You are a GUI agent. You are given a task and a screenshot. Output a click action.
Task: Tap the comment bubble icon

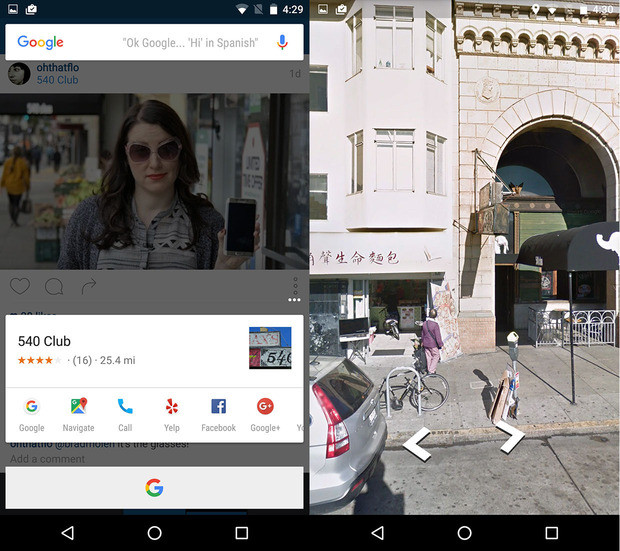54,286
